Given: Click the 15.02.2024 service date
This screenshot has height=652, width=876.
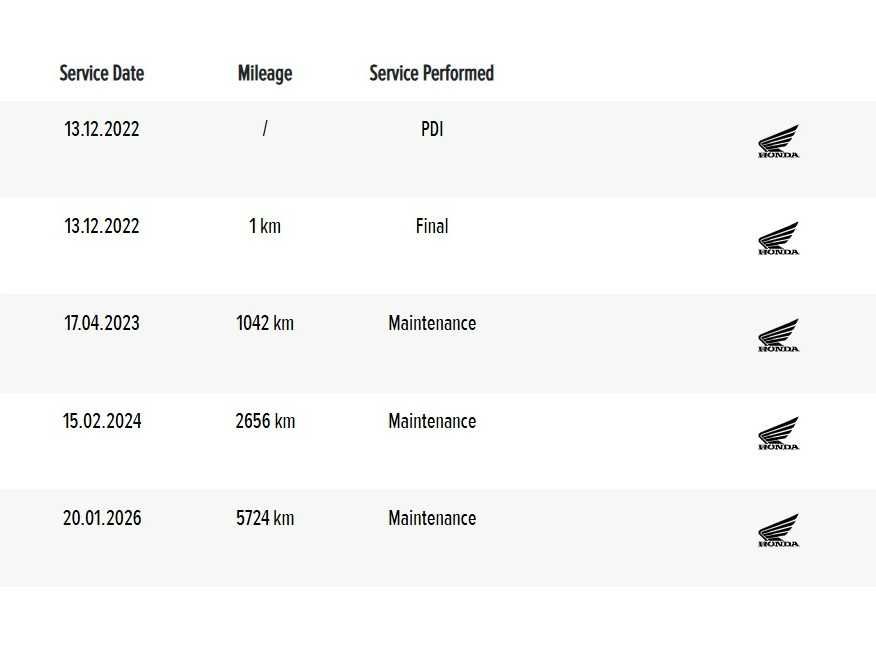Looking at the screenshot, I should pos(102,421).
